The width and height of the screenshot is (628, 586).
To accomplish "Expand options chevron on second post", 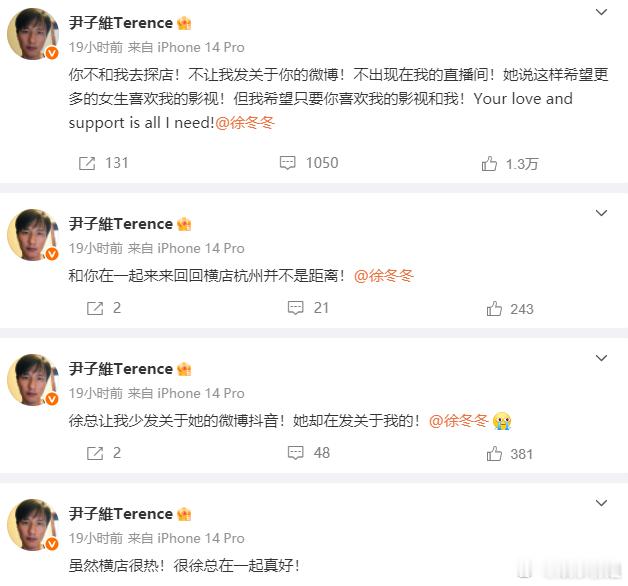I will pyautogui.click(x=601, y=213).
